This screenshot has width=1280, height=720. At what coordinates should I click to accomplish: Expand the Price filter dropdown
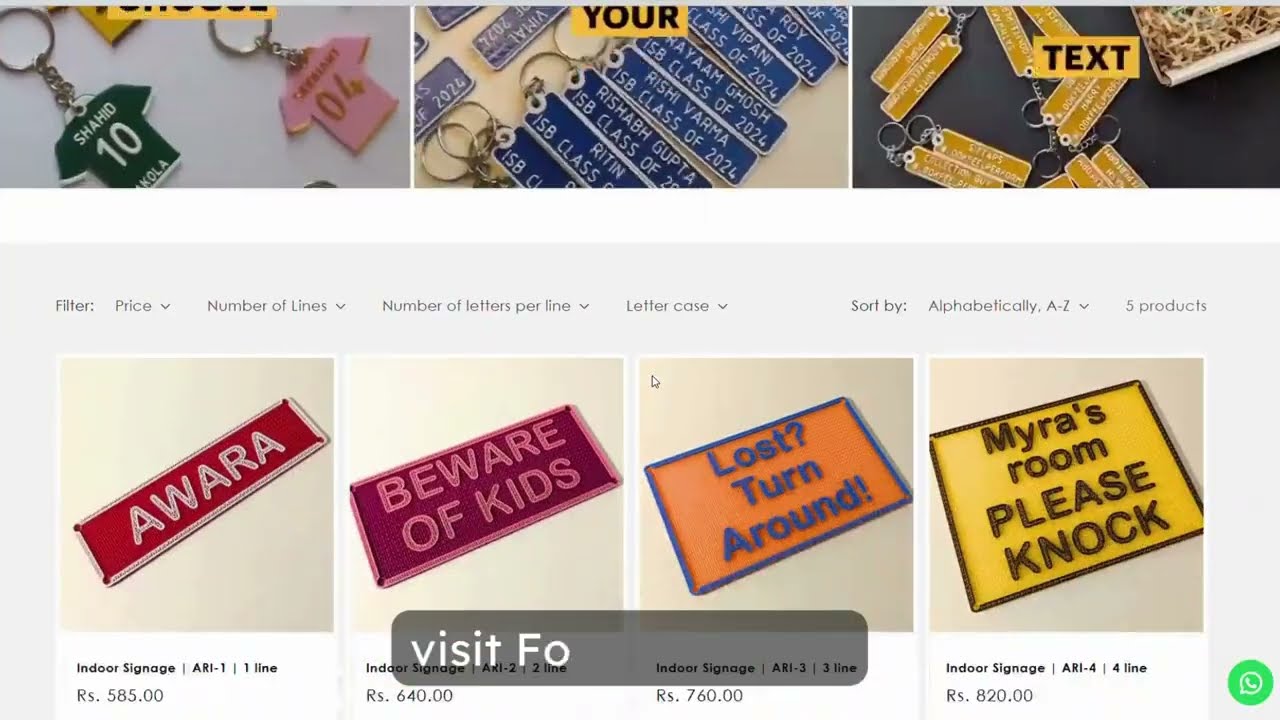142,306
